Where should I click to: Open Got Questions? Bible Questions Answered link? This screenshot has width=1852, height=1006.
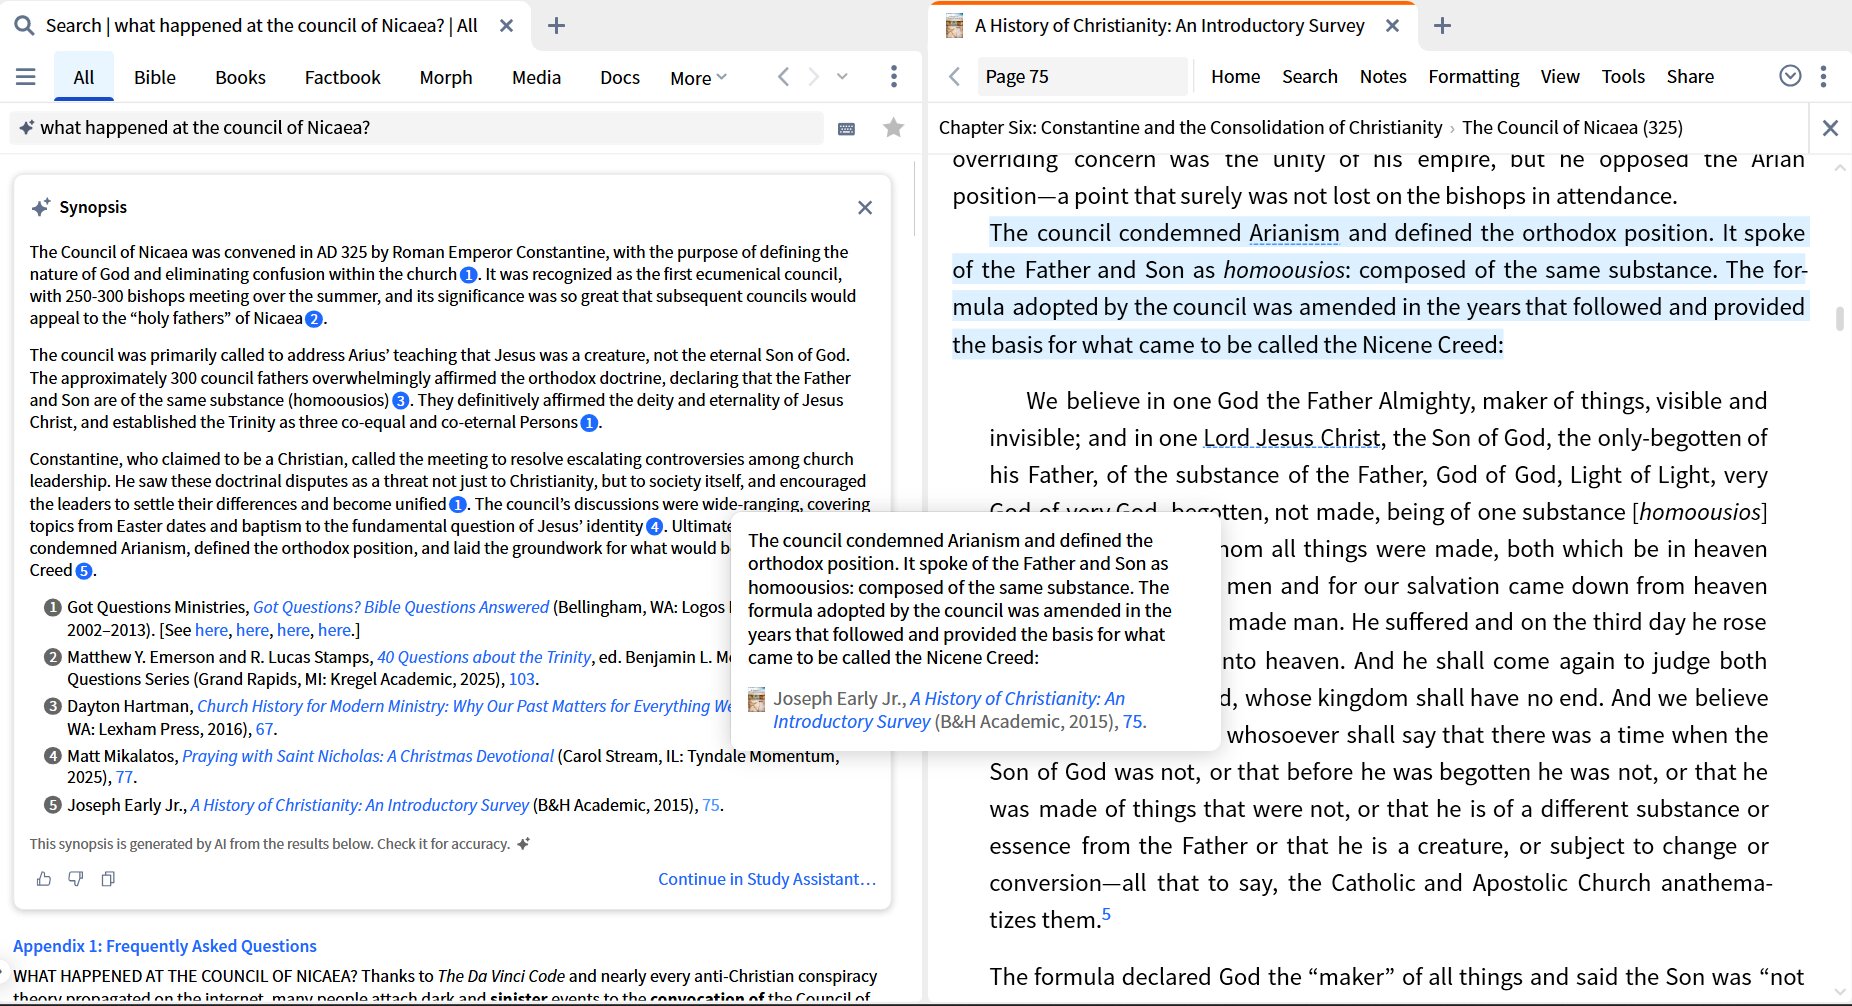[401, 607]
